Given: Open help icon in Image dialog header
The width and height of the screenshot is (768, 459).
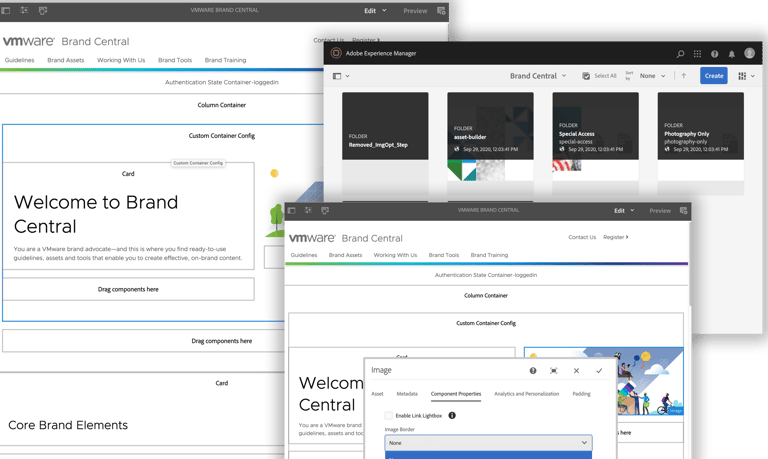Looking at the screenshot, I should coord(533,371).
